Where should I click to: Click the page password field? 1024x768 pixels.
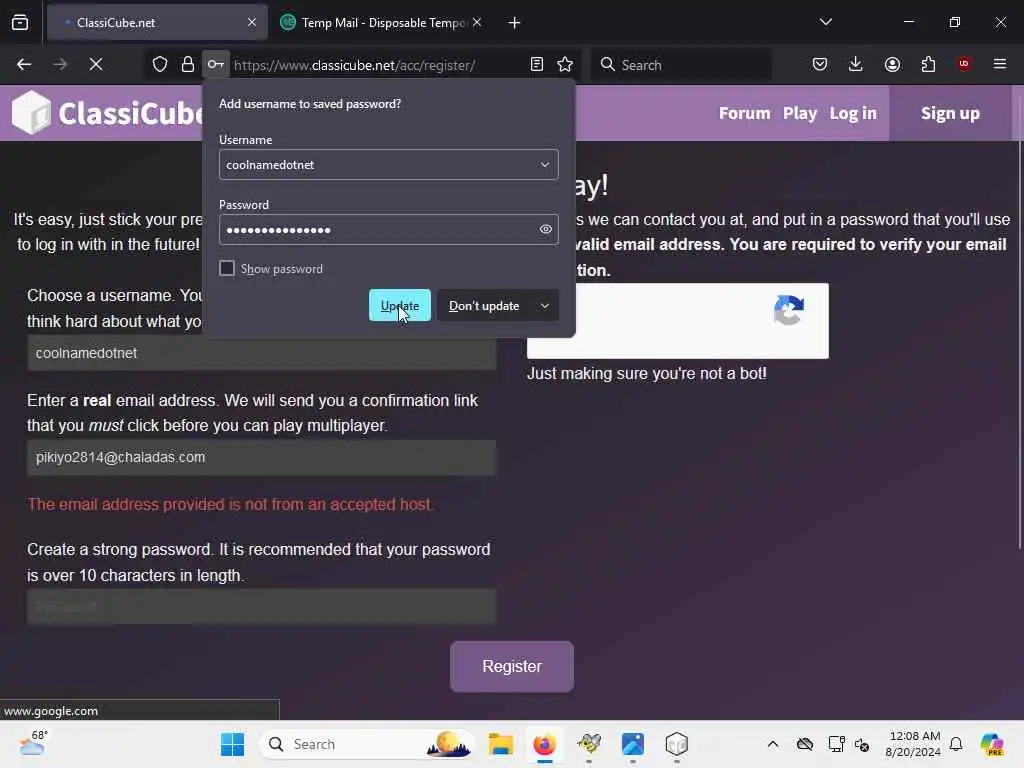point(261,607)
